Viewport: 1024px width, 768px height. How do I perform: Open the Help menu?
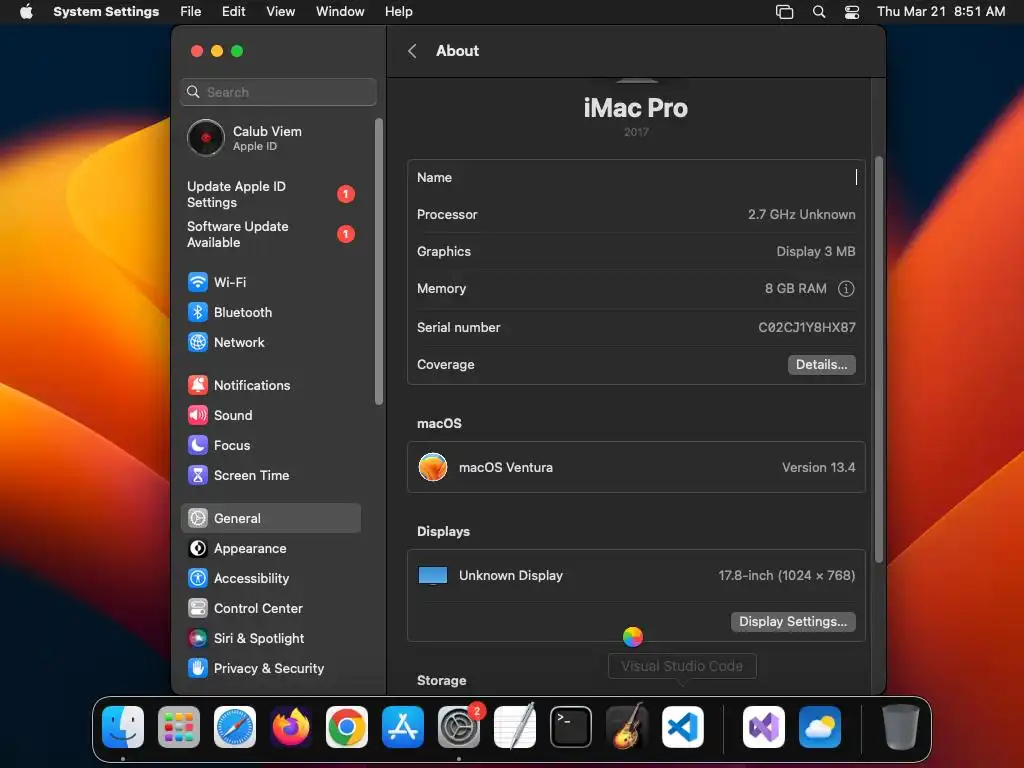click(398, 12)
